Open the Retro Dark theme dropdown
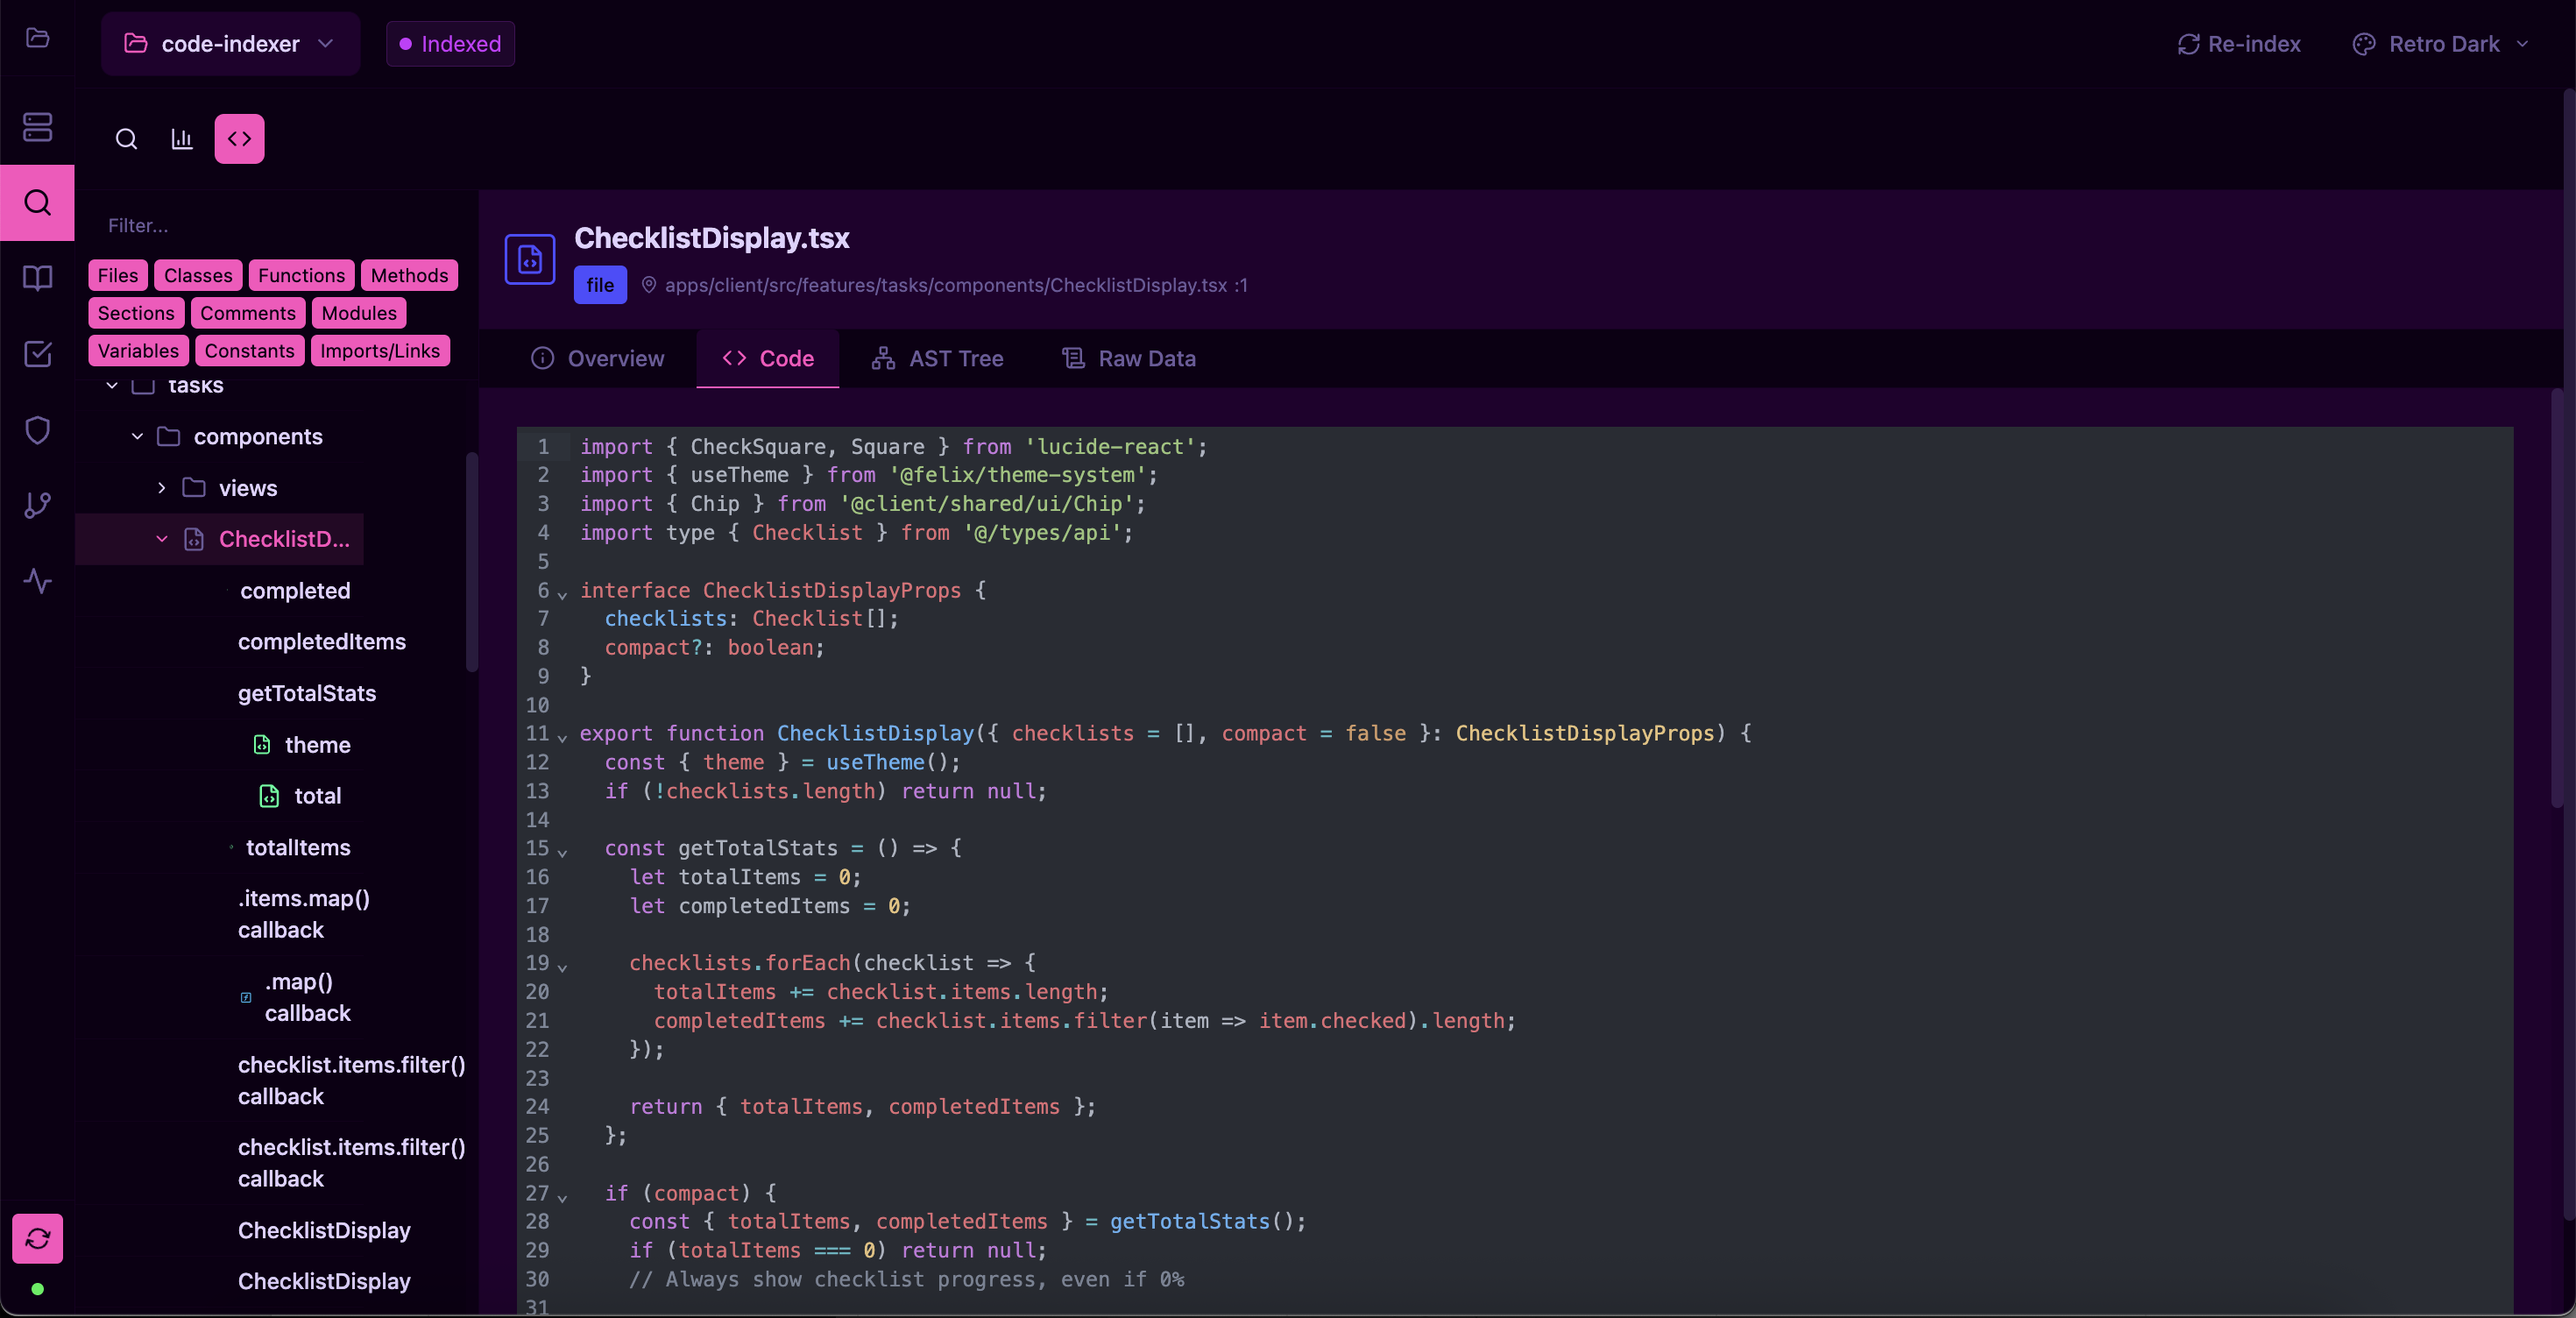The height and width of the screenshot is (1318, 2576). 2443,44
